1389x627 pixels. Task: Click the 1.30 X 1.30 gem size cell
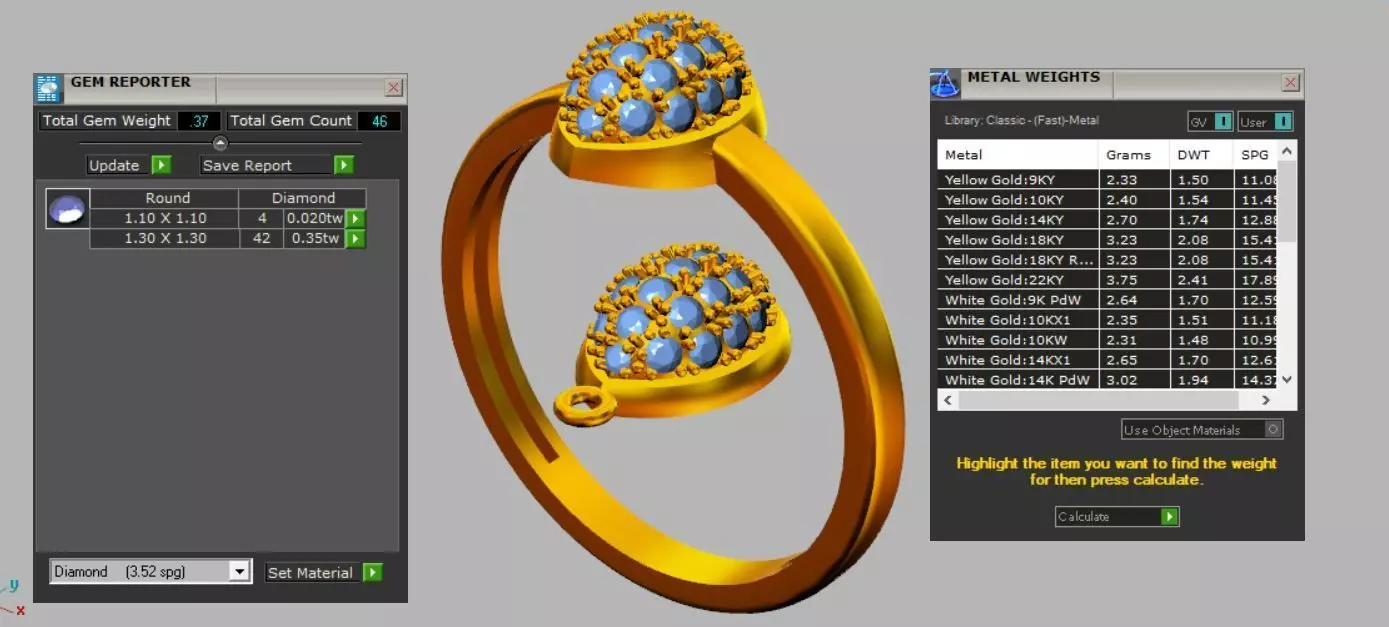tap(165, 239)
